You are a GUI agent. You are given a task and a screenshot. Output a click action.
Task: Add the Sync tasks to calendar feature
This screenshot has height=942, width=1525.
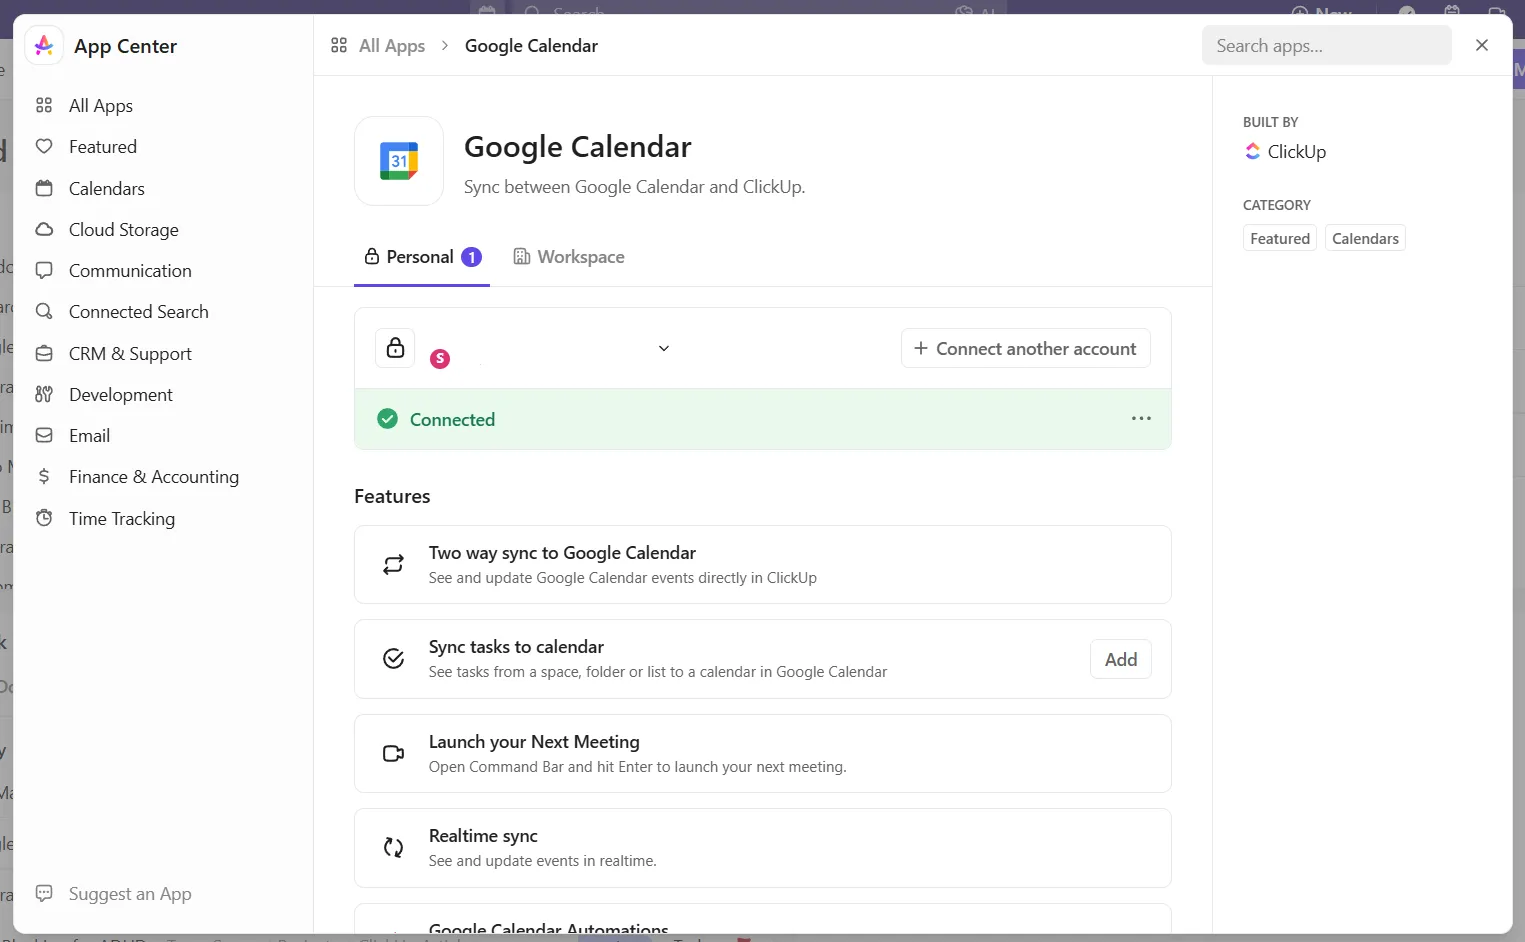tap(1121, 659)
